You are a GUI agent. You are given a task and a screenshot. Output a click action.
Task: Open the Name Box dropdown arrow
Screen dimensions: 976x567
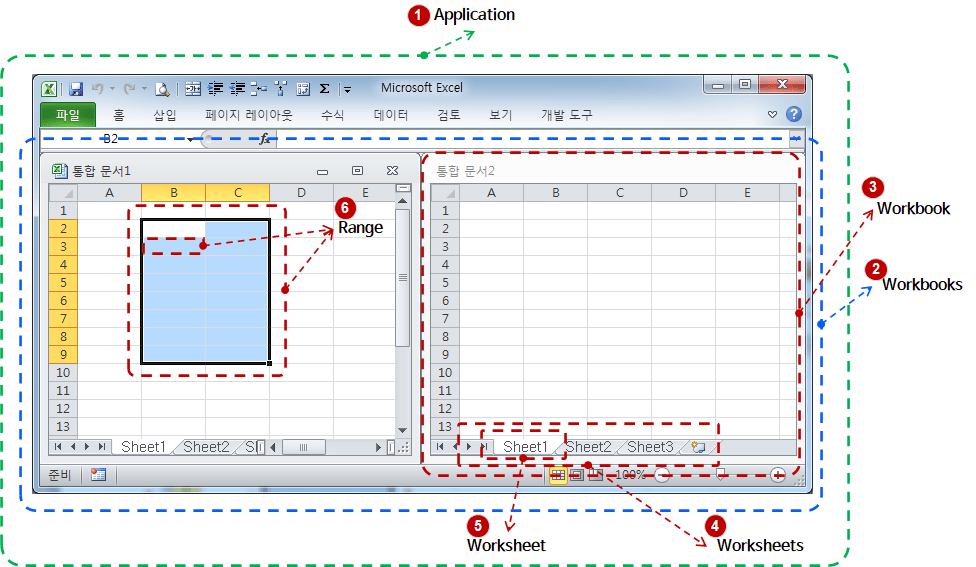(190, 139)
